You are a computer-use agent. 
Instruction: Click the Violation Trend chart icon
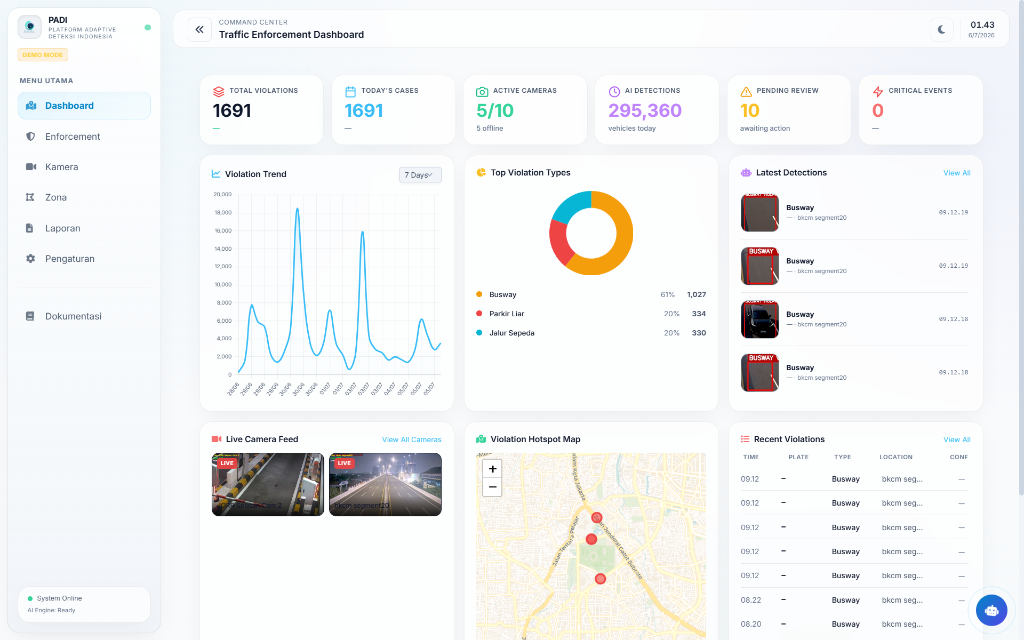(x=216, y=174)
